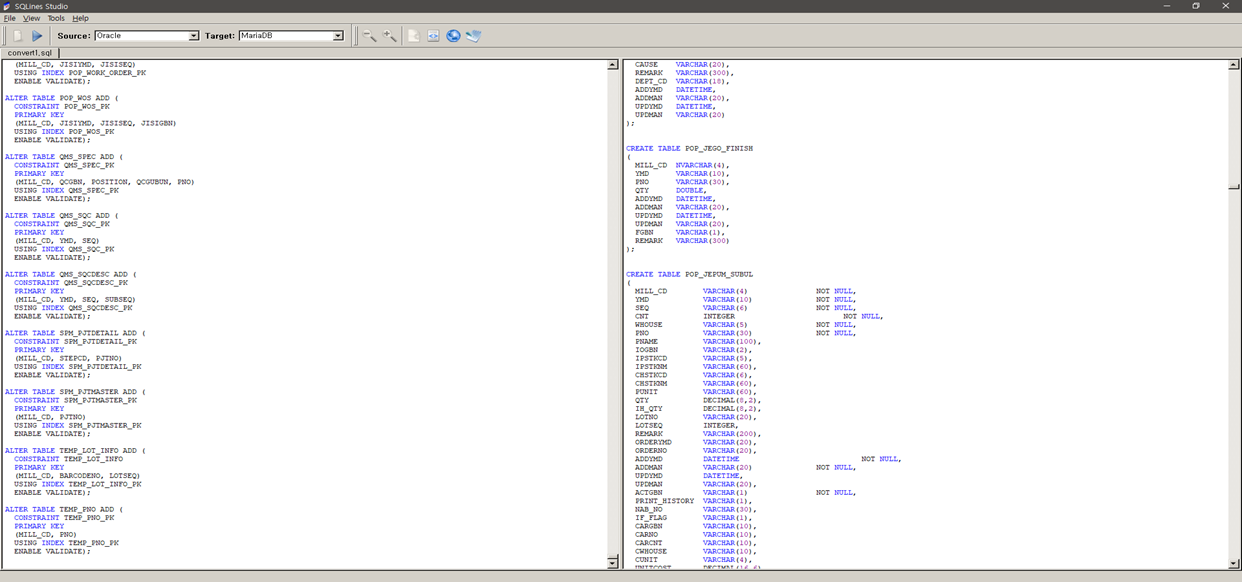Screen dimensions: 1242x582
Task: Click the 'FGBN VARCHAR(1)' column line
Action: [680, 232]
